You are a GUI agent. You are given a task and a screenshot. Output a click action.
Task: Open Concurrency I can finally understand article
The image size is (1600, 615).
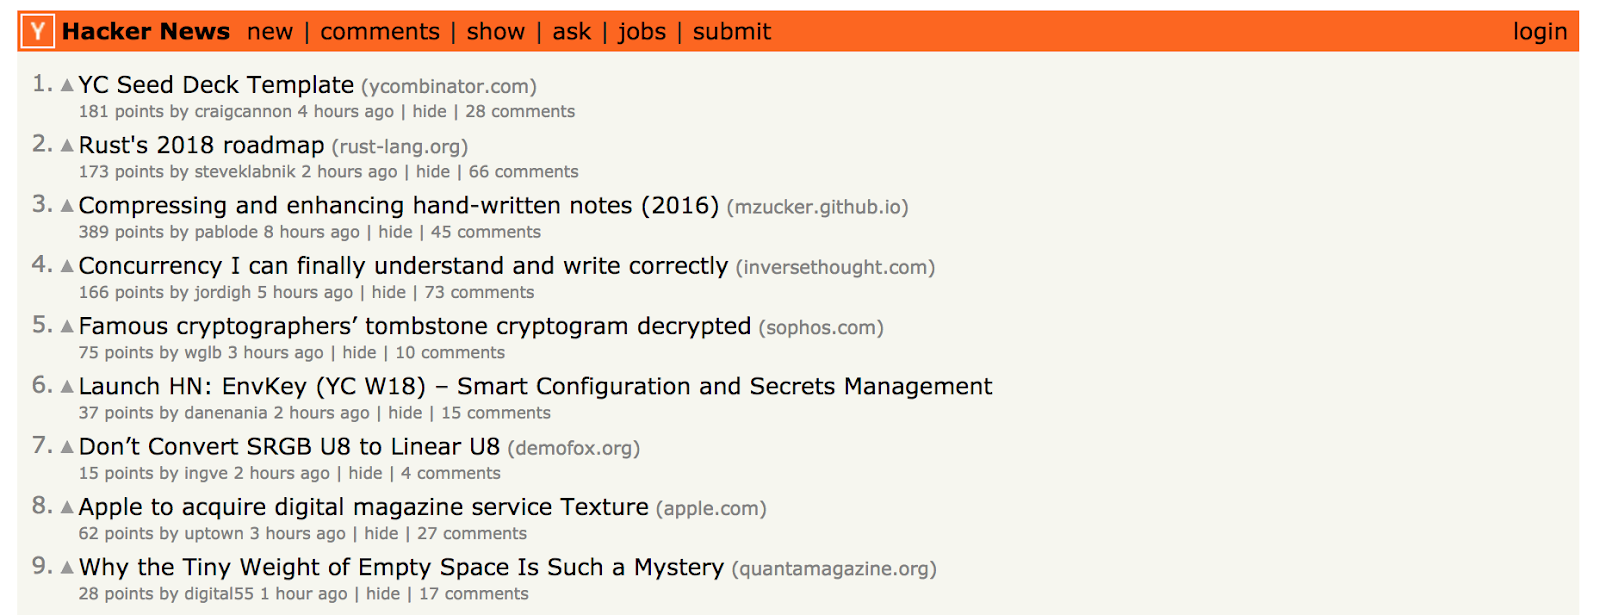click(x=404, y=266)
